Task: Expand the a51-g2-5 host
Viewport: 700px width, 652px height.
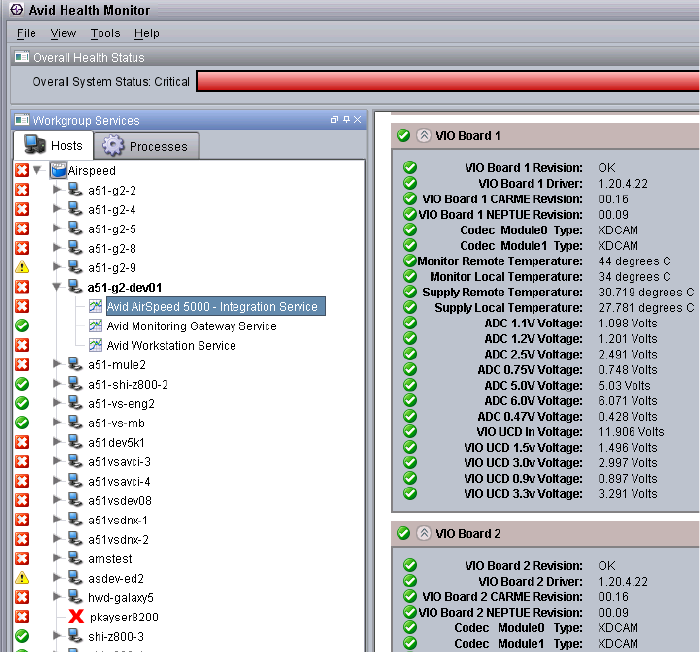Action: 57,229
